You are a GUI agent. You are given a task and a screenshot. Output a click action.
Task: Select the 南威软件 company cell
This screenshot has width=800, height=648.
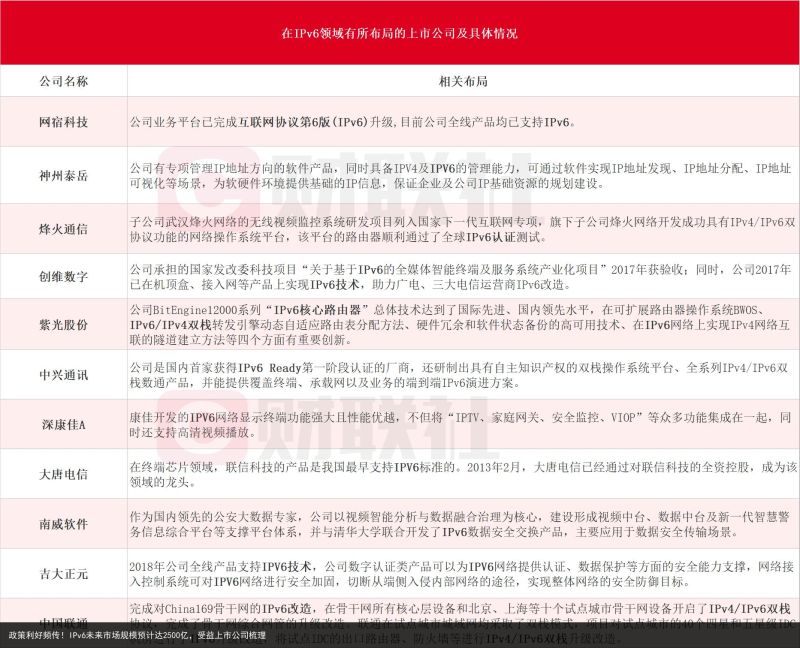pyautogui.click(x=64, y=524)
